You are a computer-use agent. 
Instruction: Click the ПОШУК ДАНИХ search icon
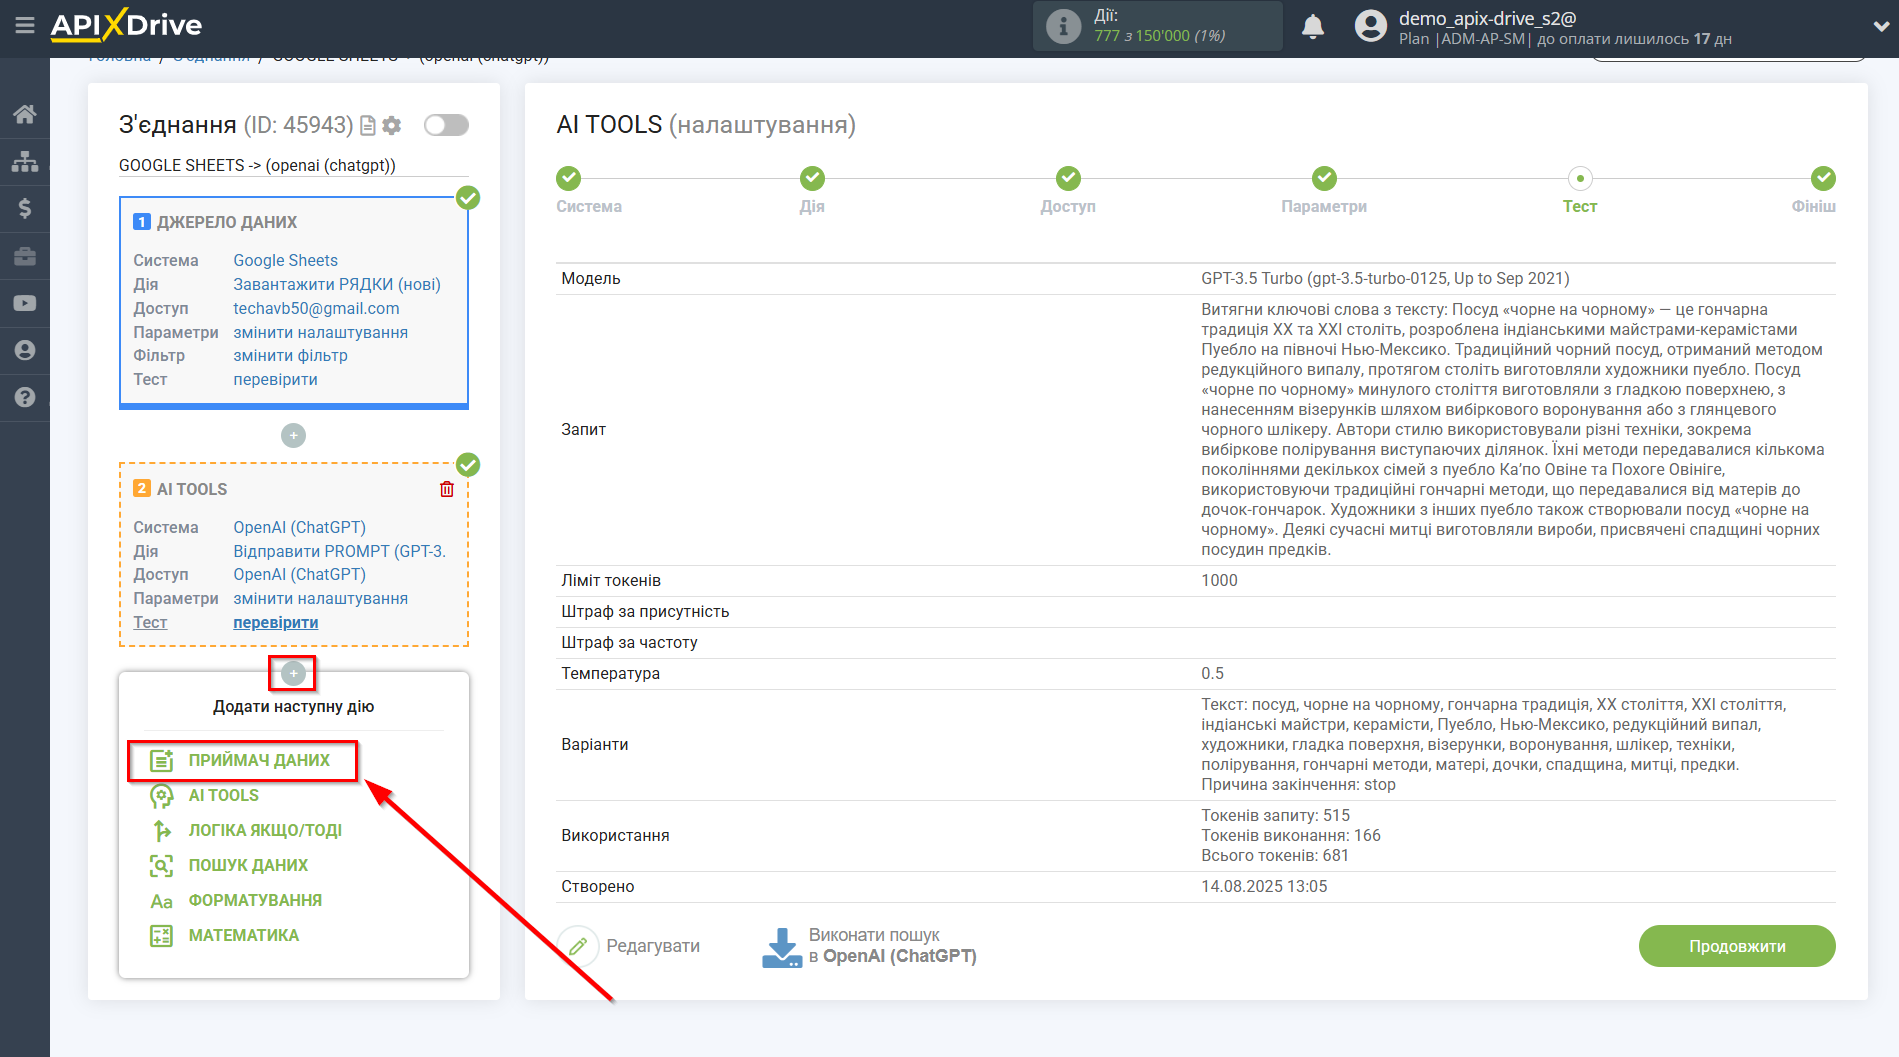[161, 866]
